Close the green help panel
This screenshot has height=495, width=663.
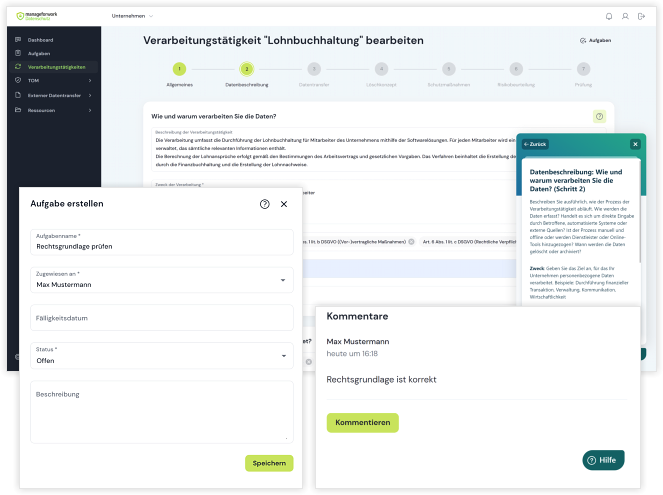coord(635,144)
